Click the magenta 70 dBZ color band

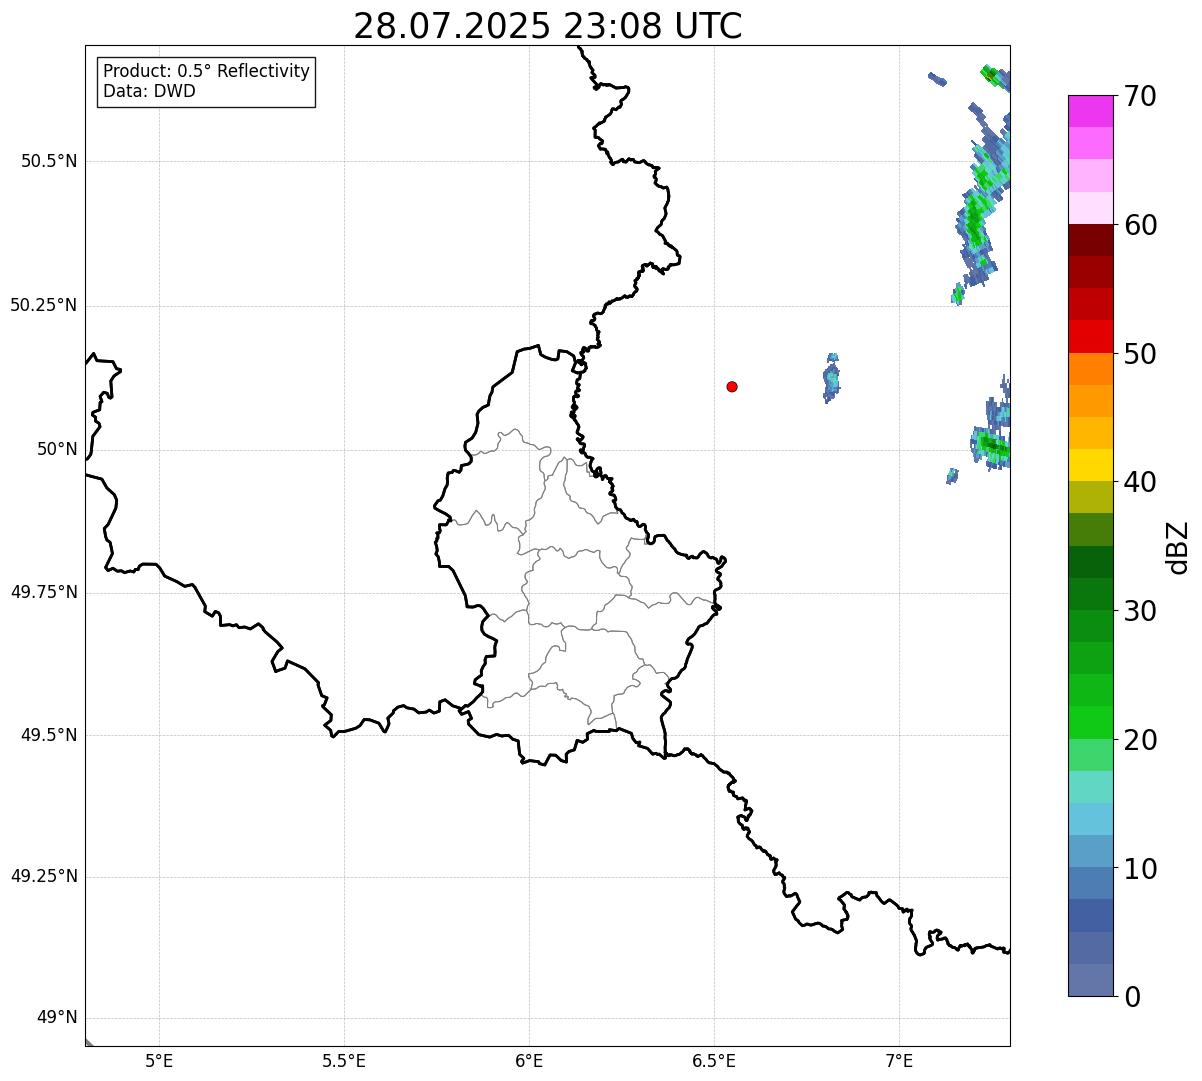(1091, 111)
